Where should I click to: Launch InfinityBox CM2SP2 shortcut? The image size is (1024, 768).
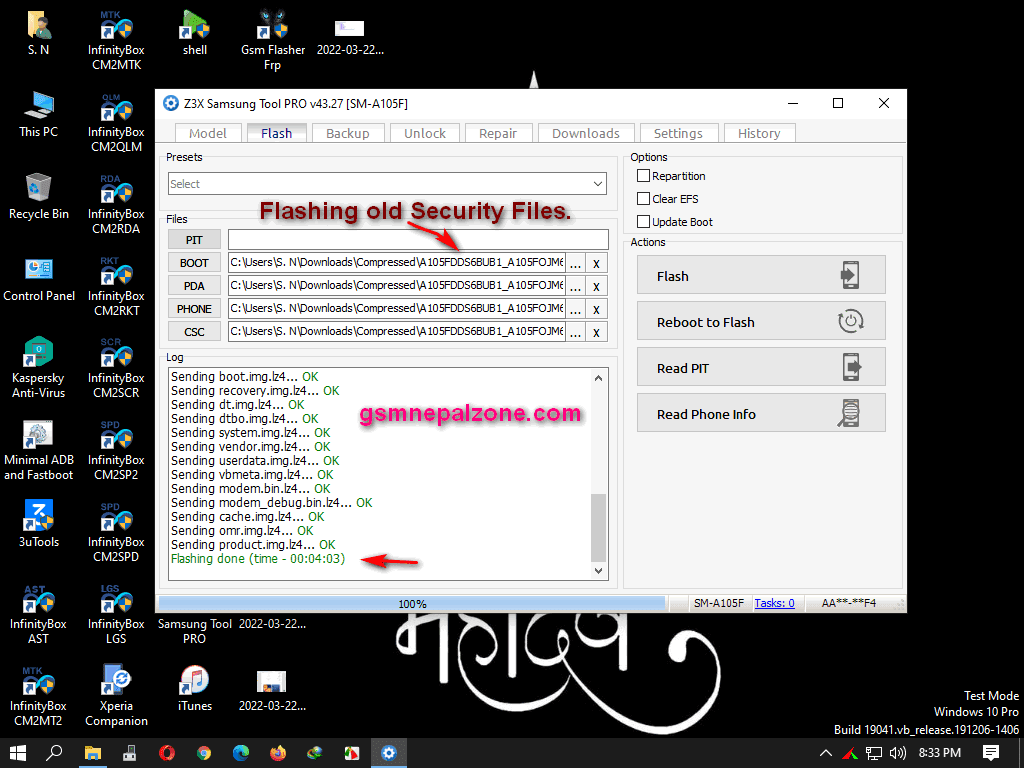[116, 451]
